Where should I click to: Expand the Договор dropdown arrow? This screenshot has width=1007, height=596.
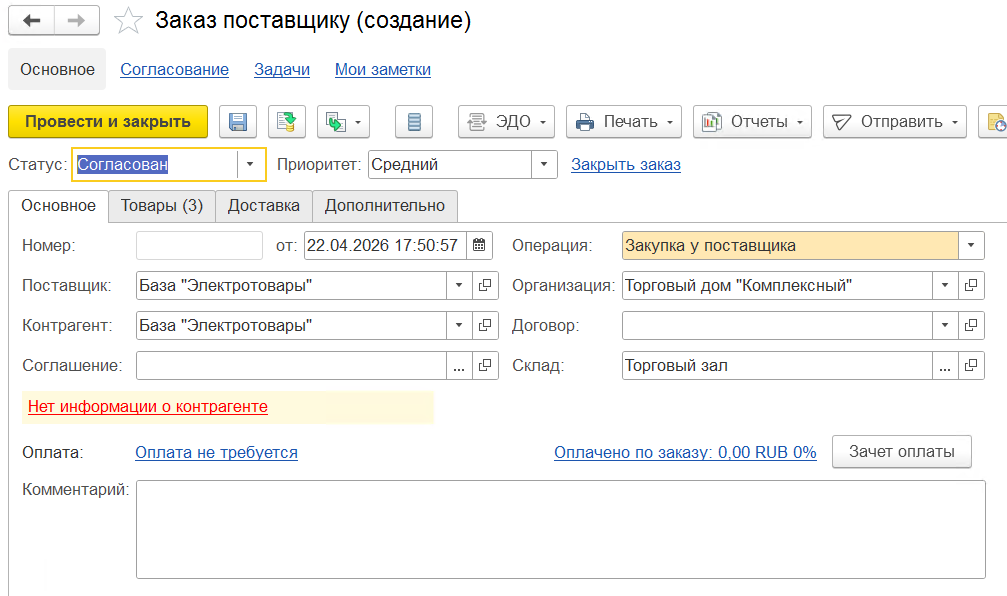[x=945, y=326]
